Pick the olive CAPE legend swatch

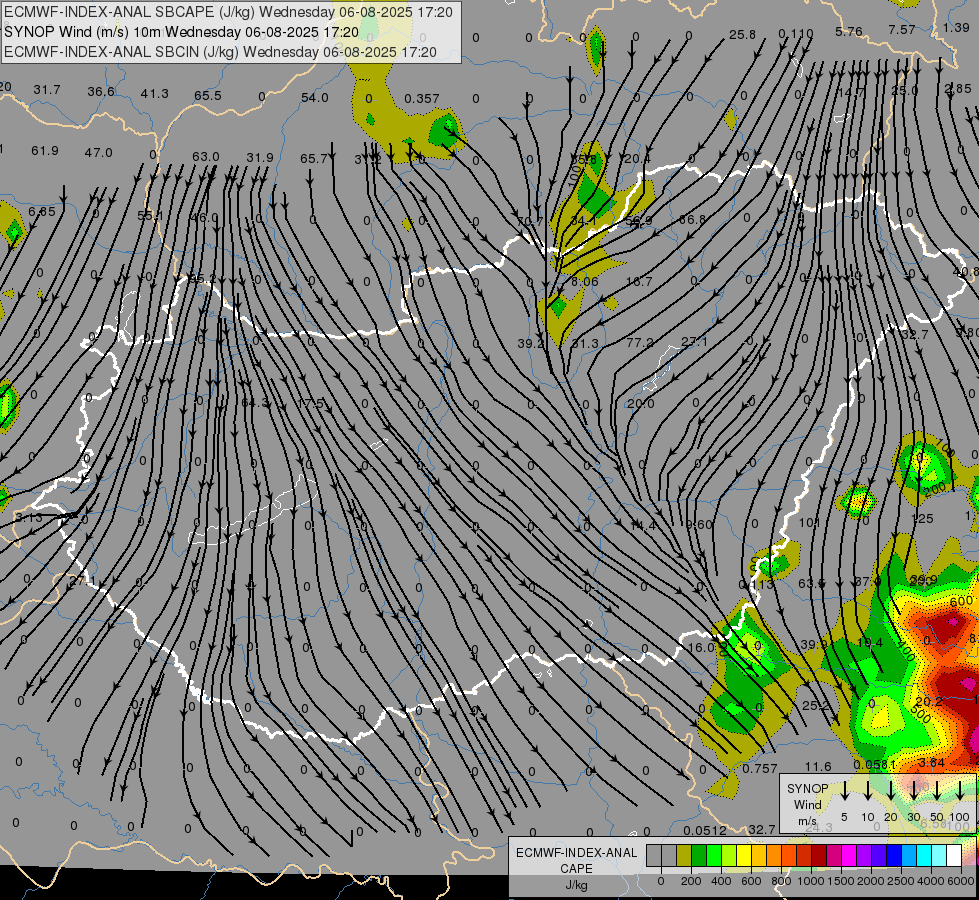click(x=684, y=856)
